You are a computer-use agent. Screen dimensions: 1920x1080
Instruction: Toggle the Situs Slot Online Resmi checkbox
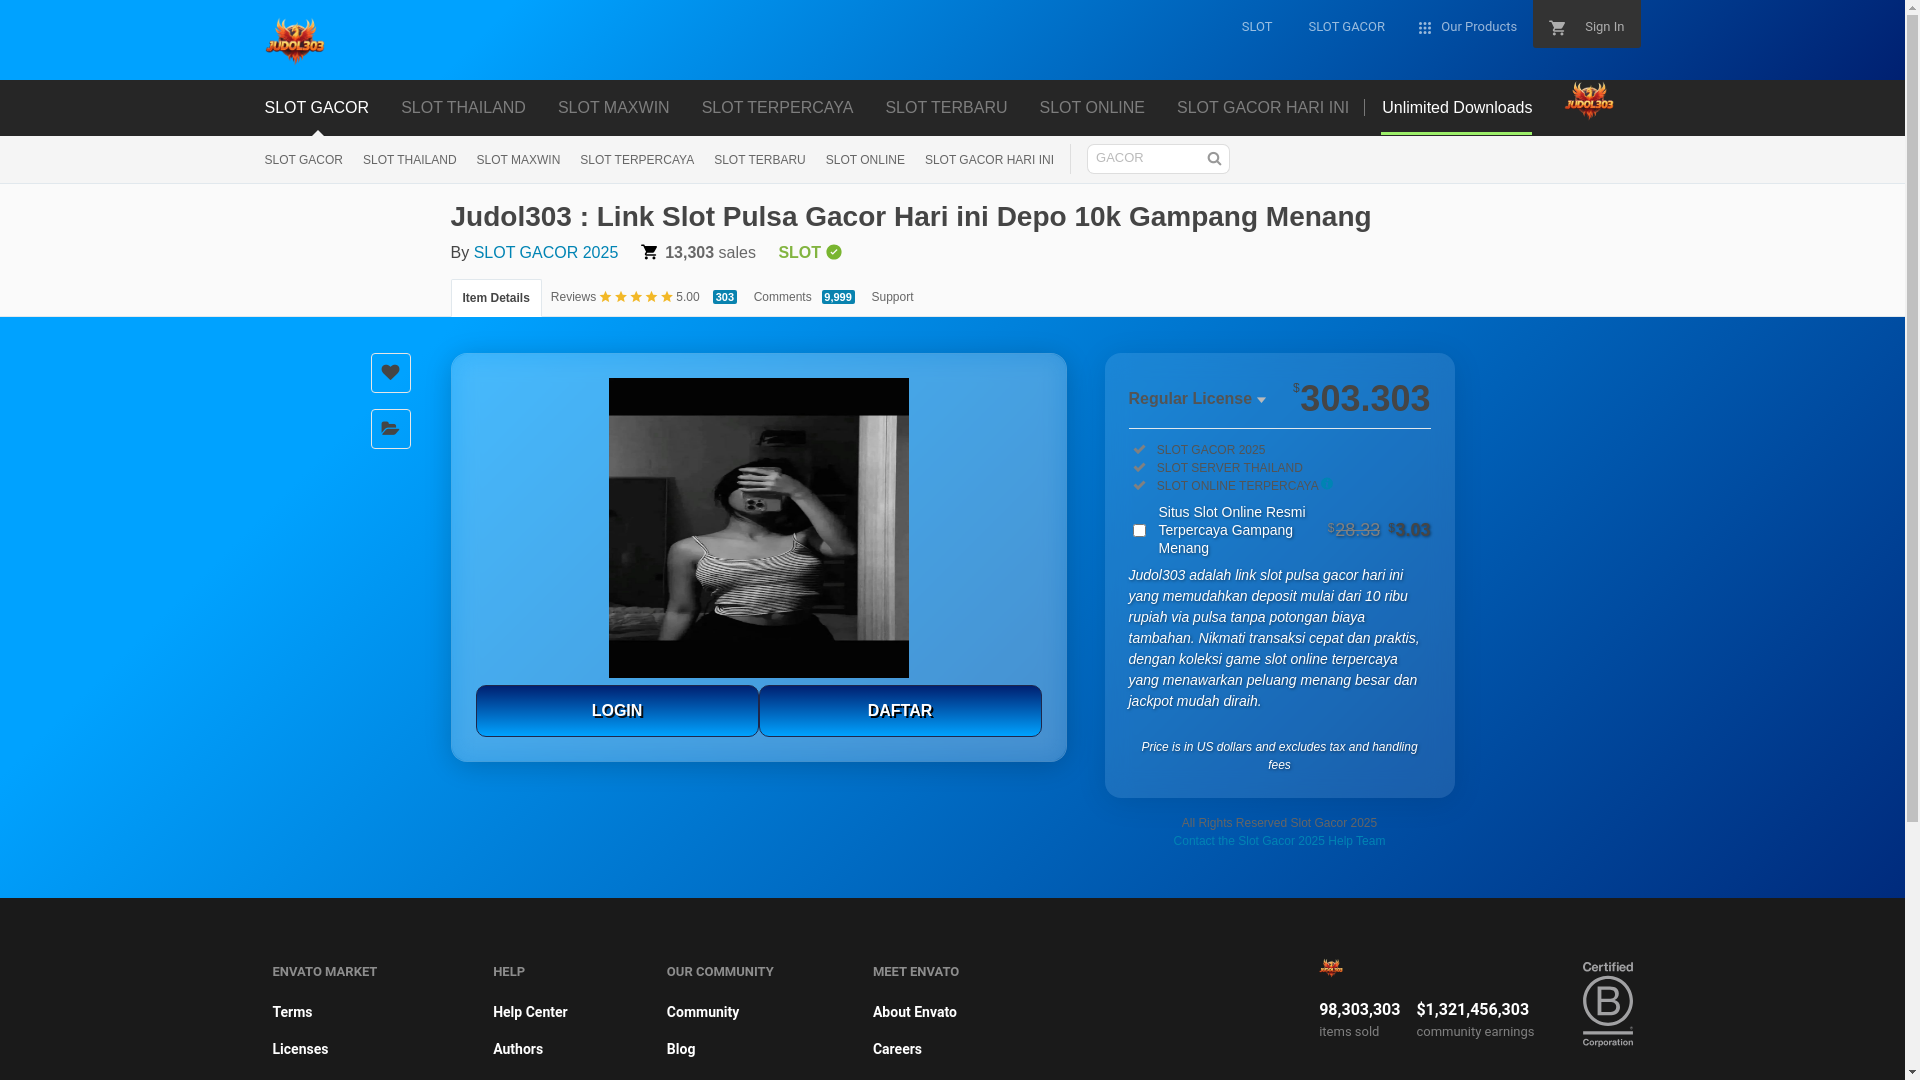pyautogui.click(x=1139, y=531)
